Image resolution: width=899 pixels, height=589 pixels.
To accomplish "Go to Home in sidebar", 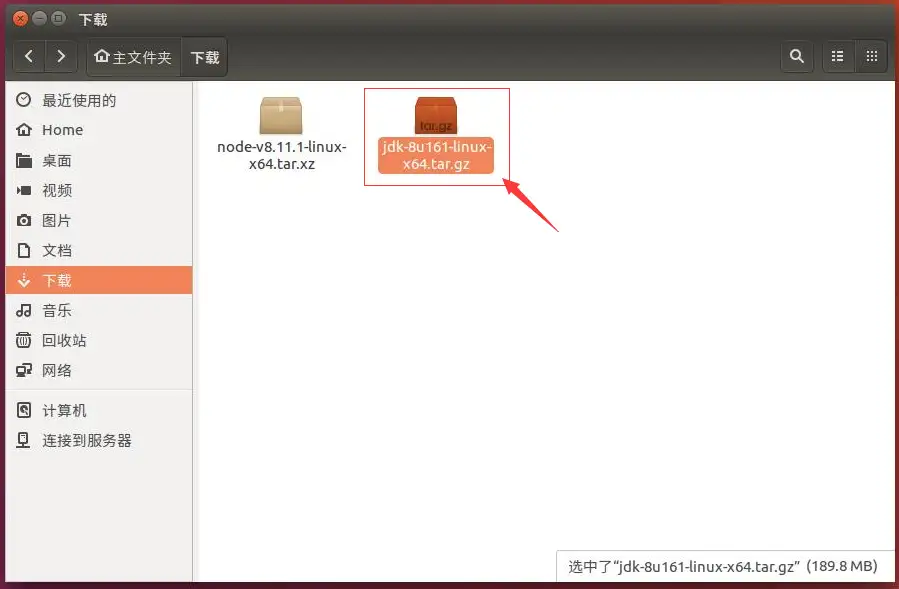I will [x=62, y=130].
